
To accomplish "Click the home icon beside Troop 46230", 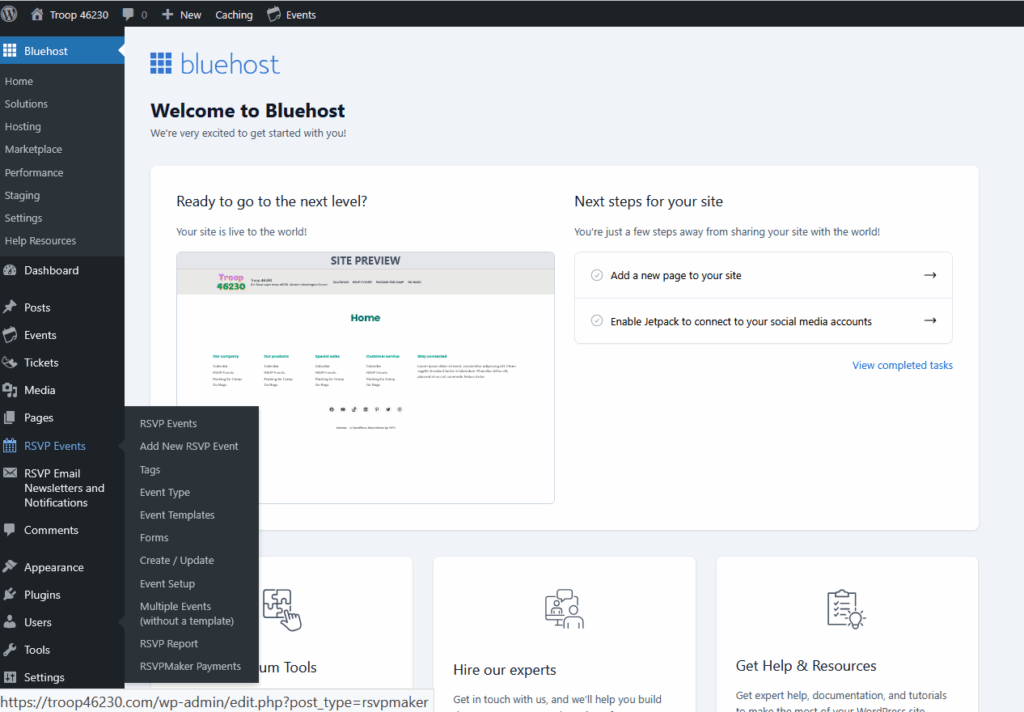I will coord(37,14).
